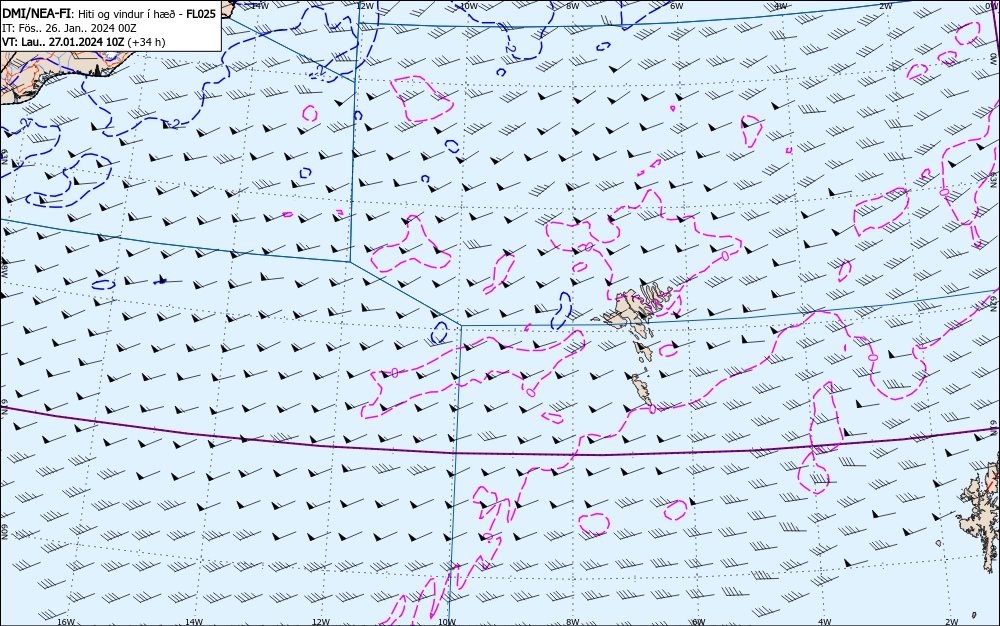Click the '2W' longitude label on bottom edge

coord(952,622)
